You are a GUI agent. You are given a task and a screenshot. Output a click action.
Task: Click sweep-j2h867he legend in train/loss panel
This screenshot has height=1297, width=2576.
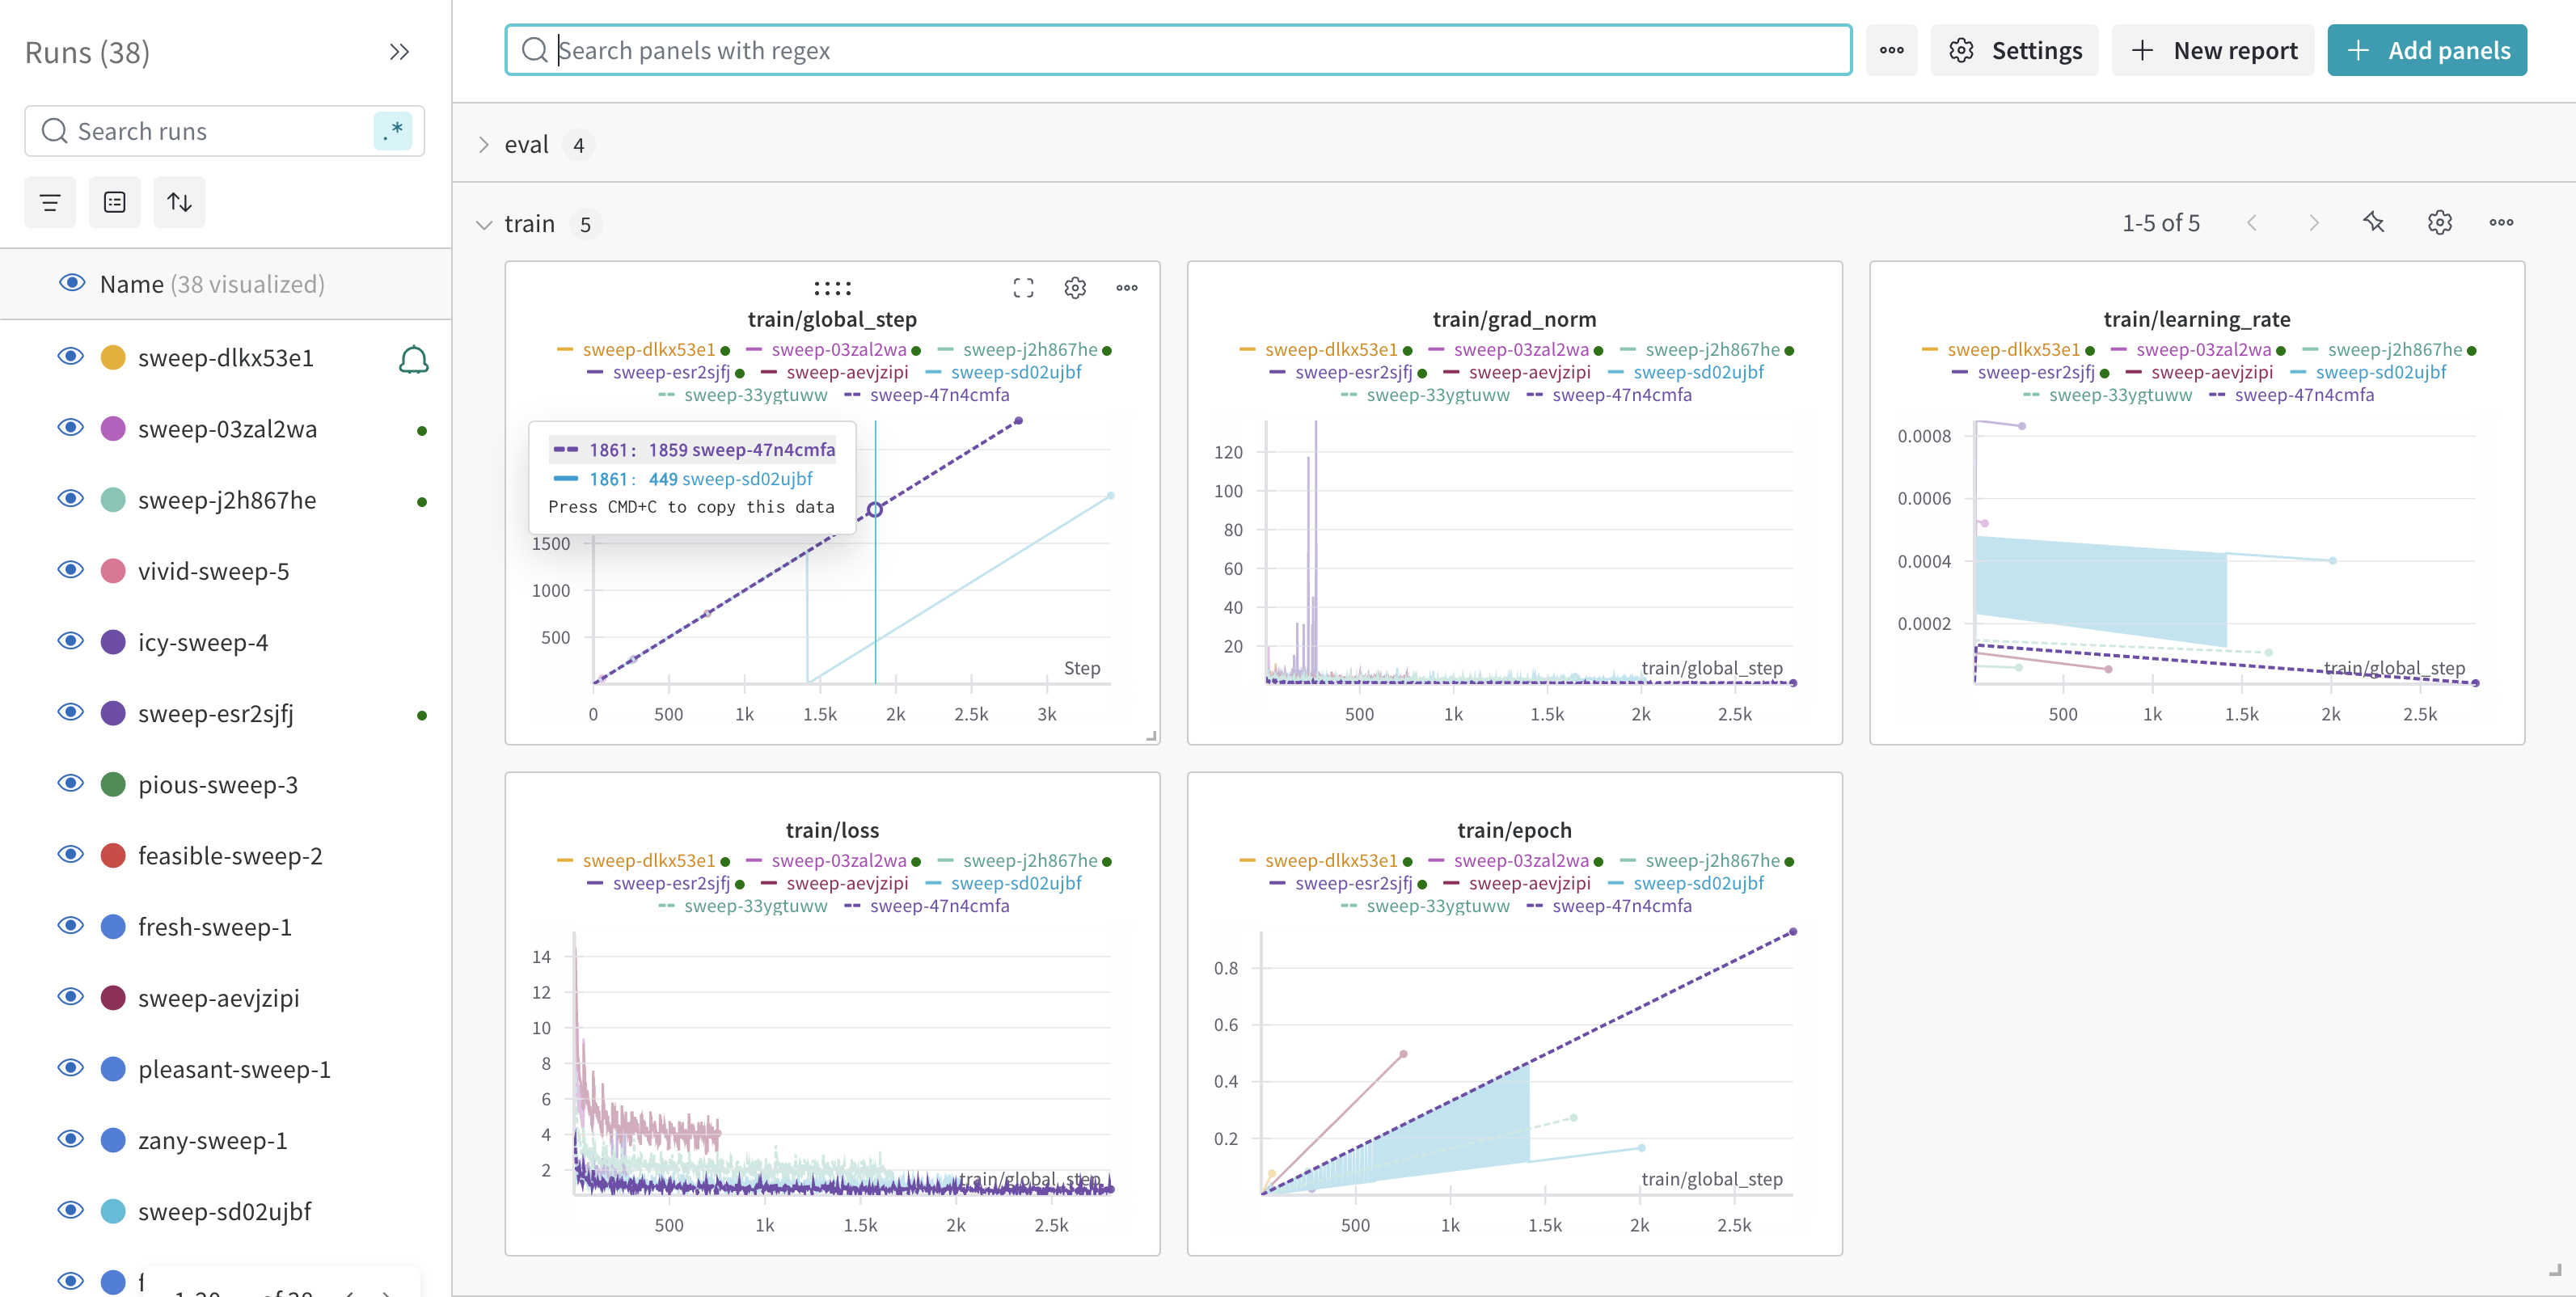(x=1030, y=860)
